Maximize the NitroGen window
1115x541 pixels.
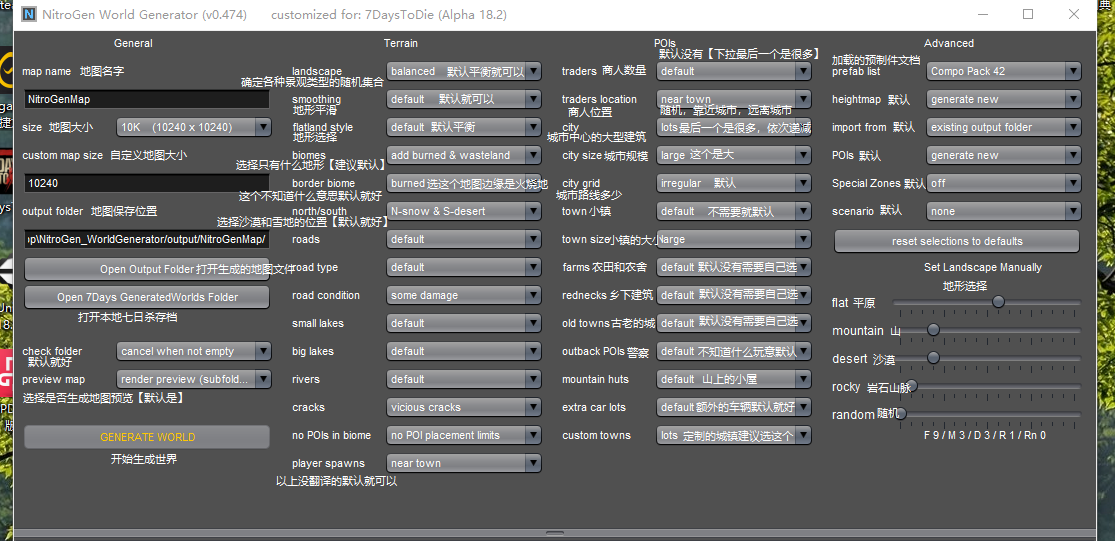click(1028, 14)
